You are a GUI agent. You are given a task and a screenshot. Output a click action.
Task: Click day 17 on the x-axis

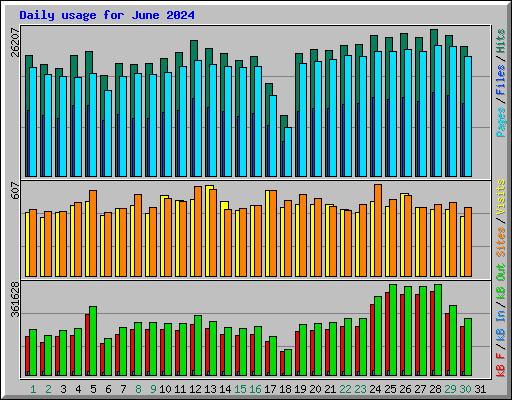pos(270,389)
